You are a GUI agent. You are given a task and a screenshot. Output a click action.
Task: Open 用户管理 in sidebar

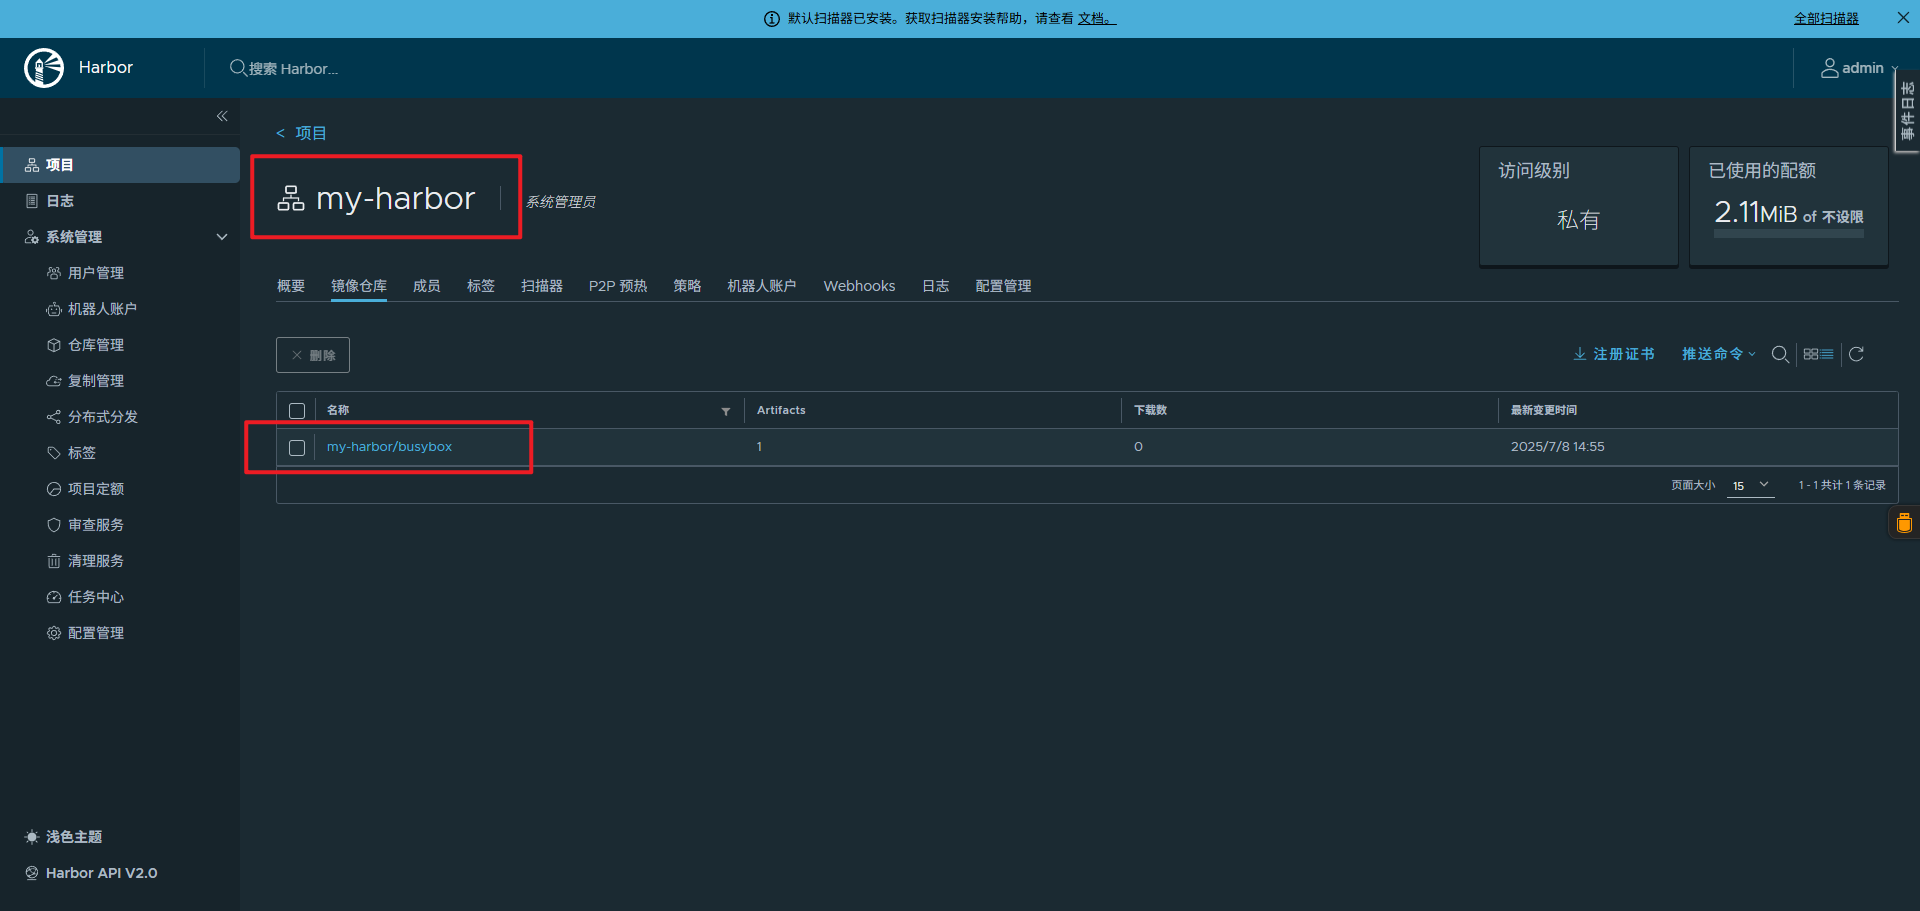(96, 273)
